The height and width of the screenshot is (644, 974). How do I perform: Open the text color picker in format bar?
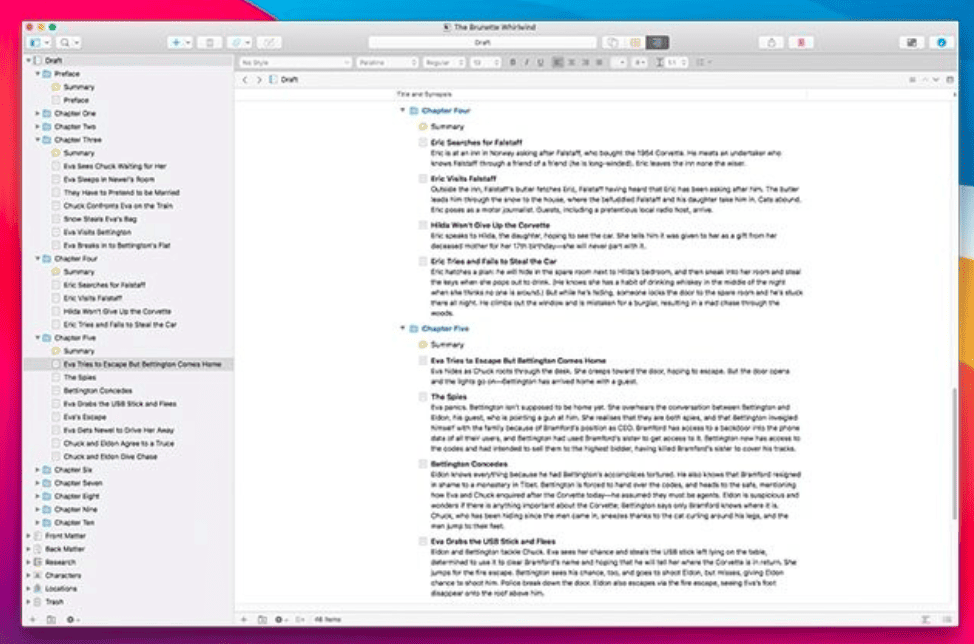pos(618,62)
